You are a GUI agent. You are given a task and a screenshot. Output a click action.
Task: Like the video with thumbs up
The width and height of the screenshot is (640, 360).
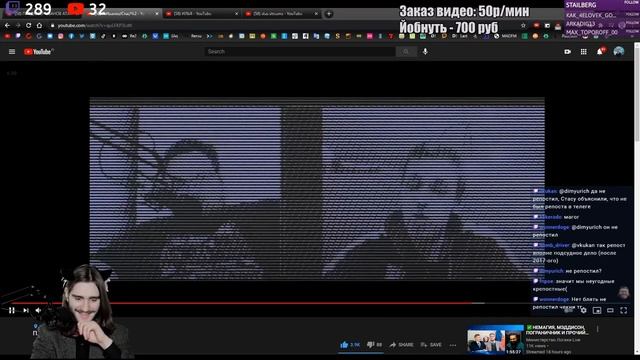point(349,345)
